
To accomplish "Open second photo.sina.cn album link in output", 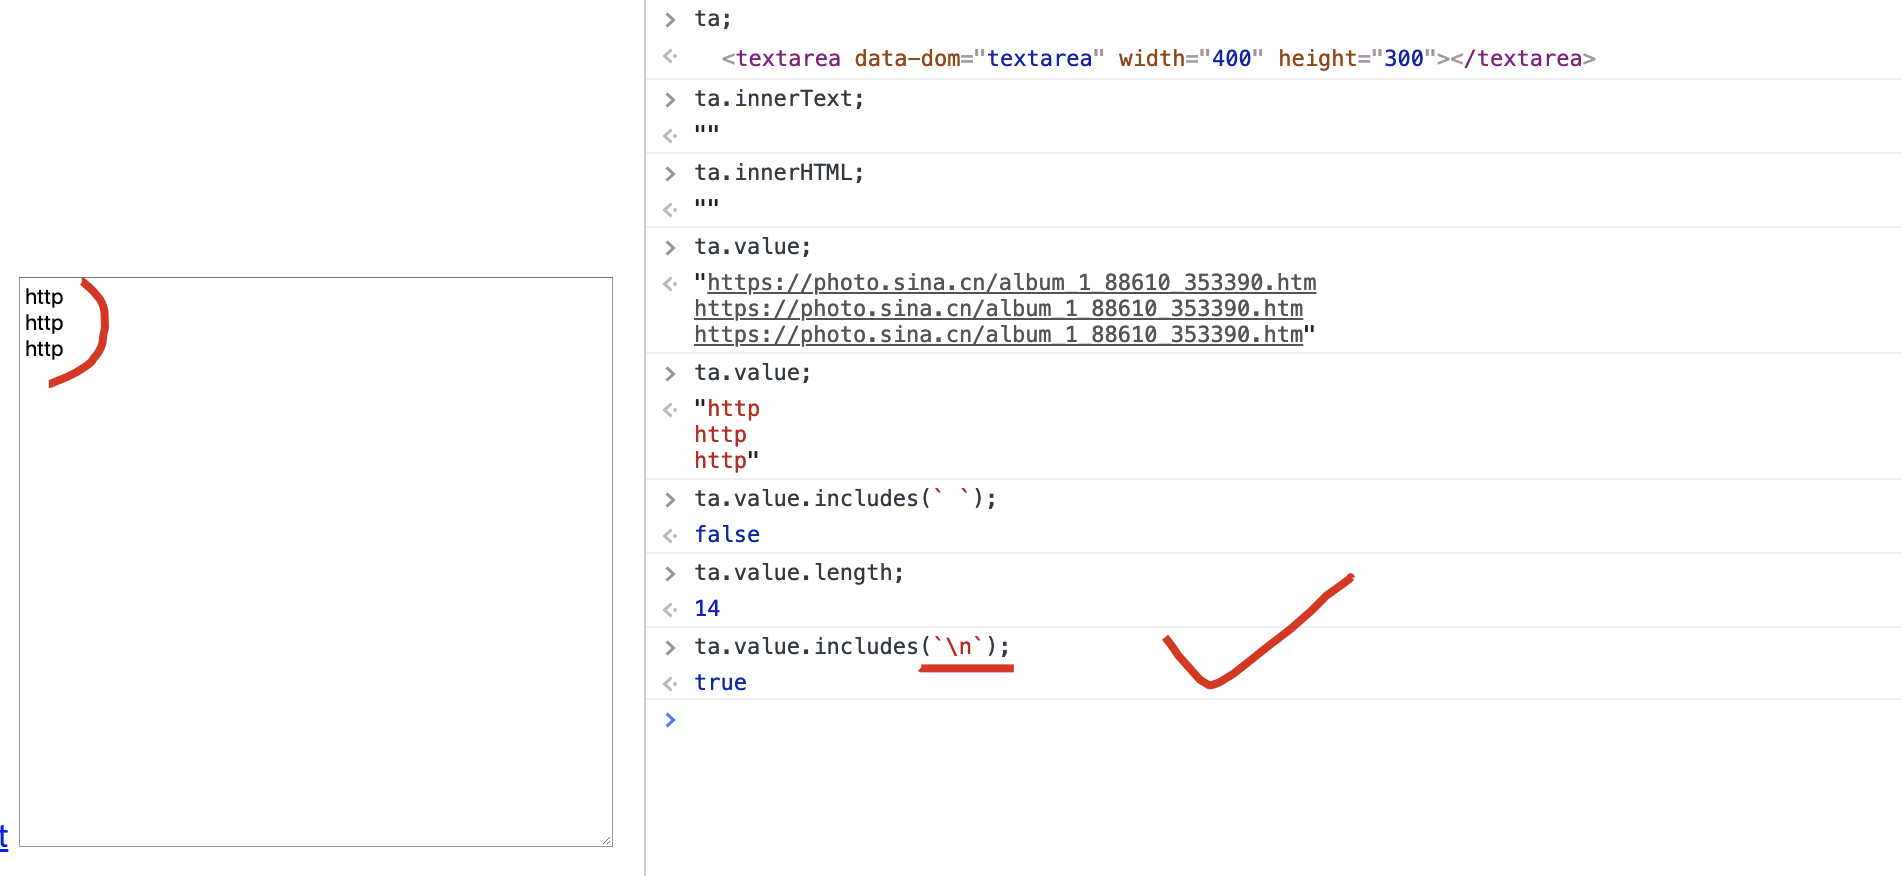I will pyautogui.click(x=998, y=309).
